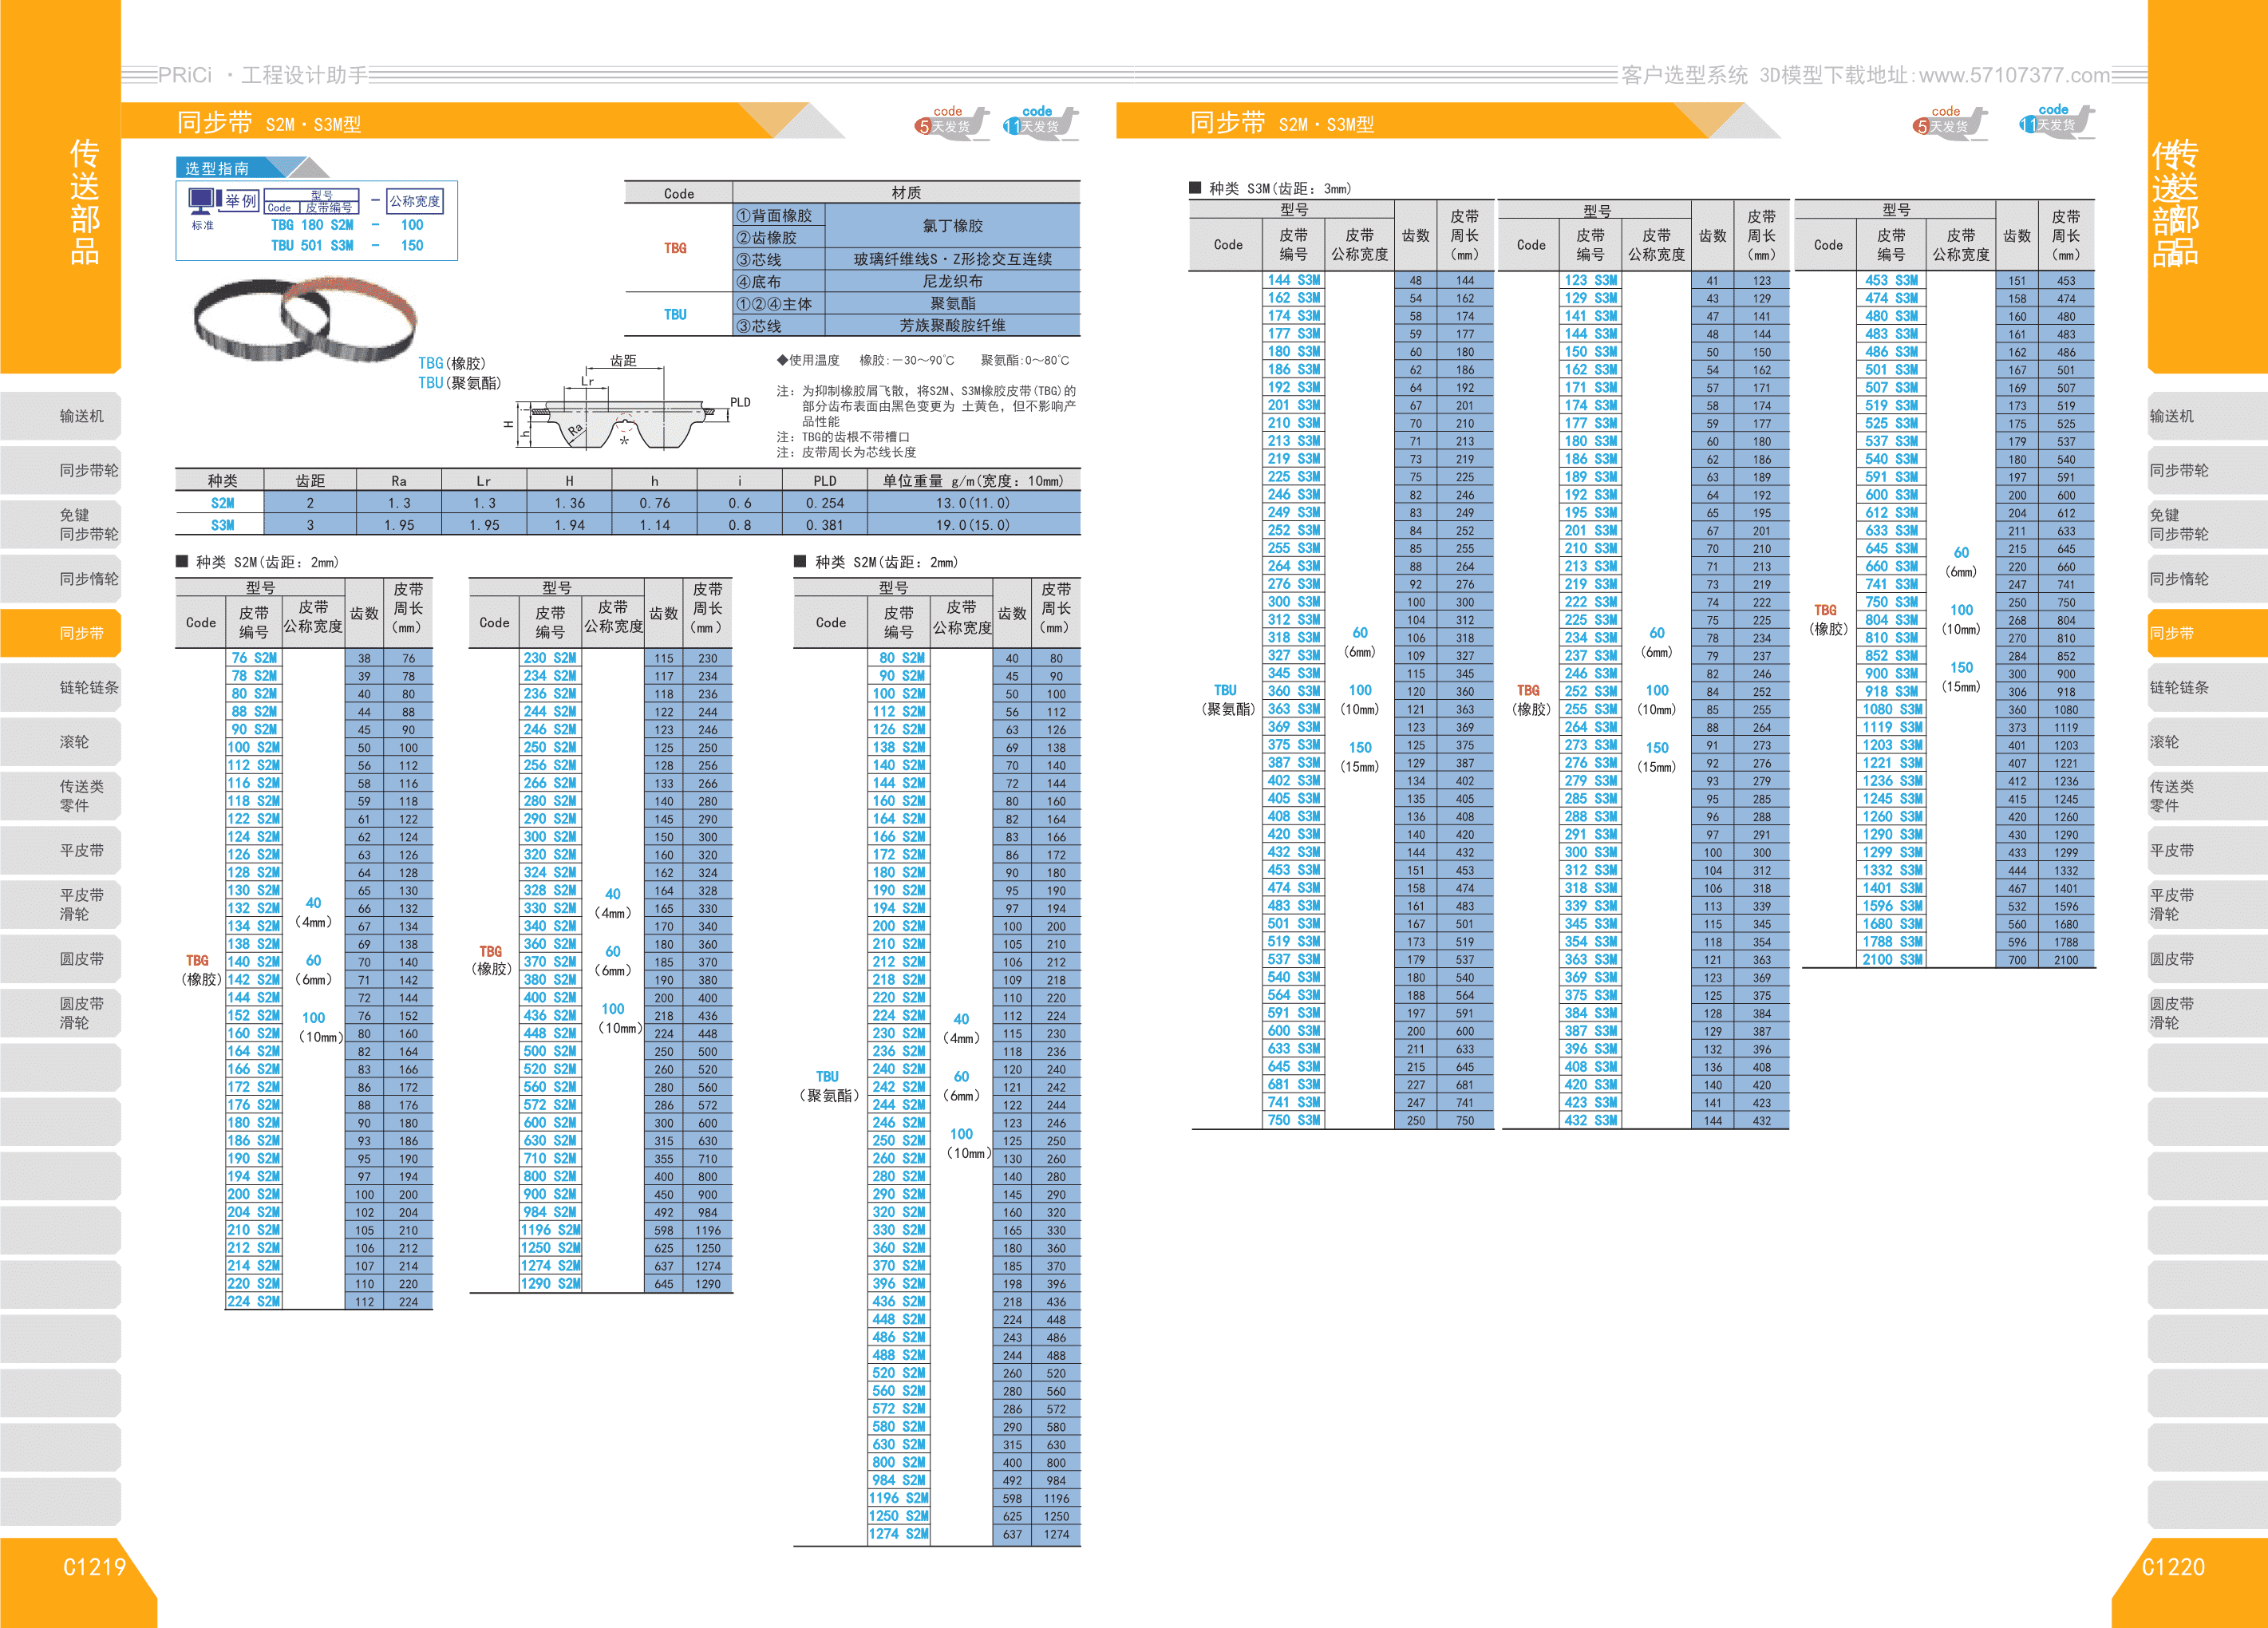Open the 同步带轮 tab on the left edge
Screen dimensions: 2268x1628
[61, 470]
